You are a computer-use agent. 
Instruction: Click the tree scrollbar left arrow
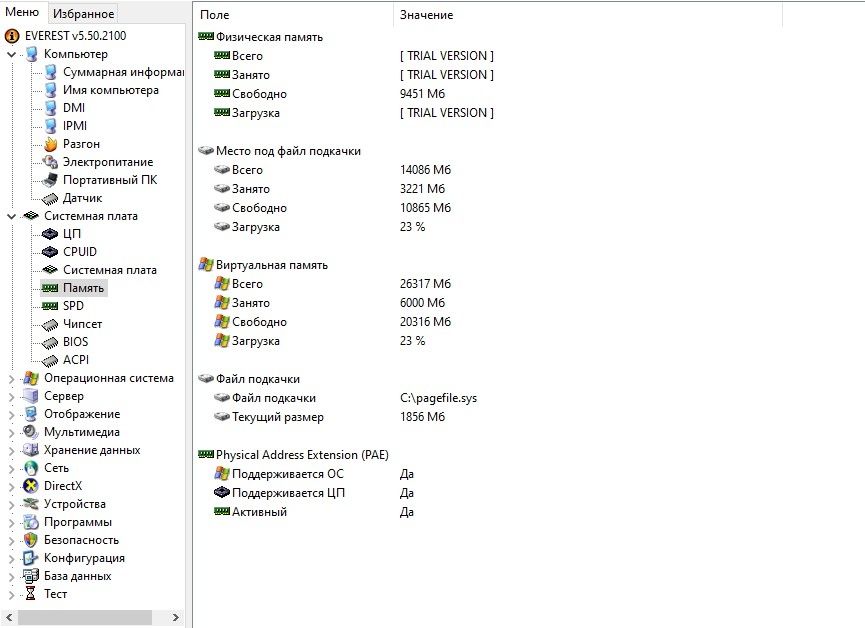click(8, 618)
